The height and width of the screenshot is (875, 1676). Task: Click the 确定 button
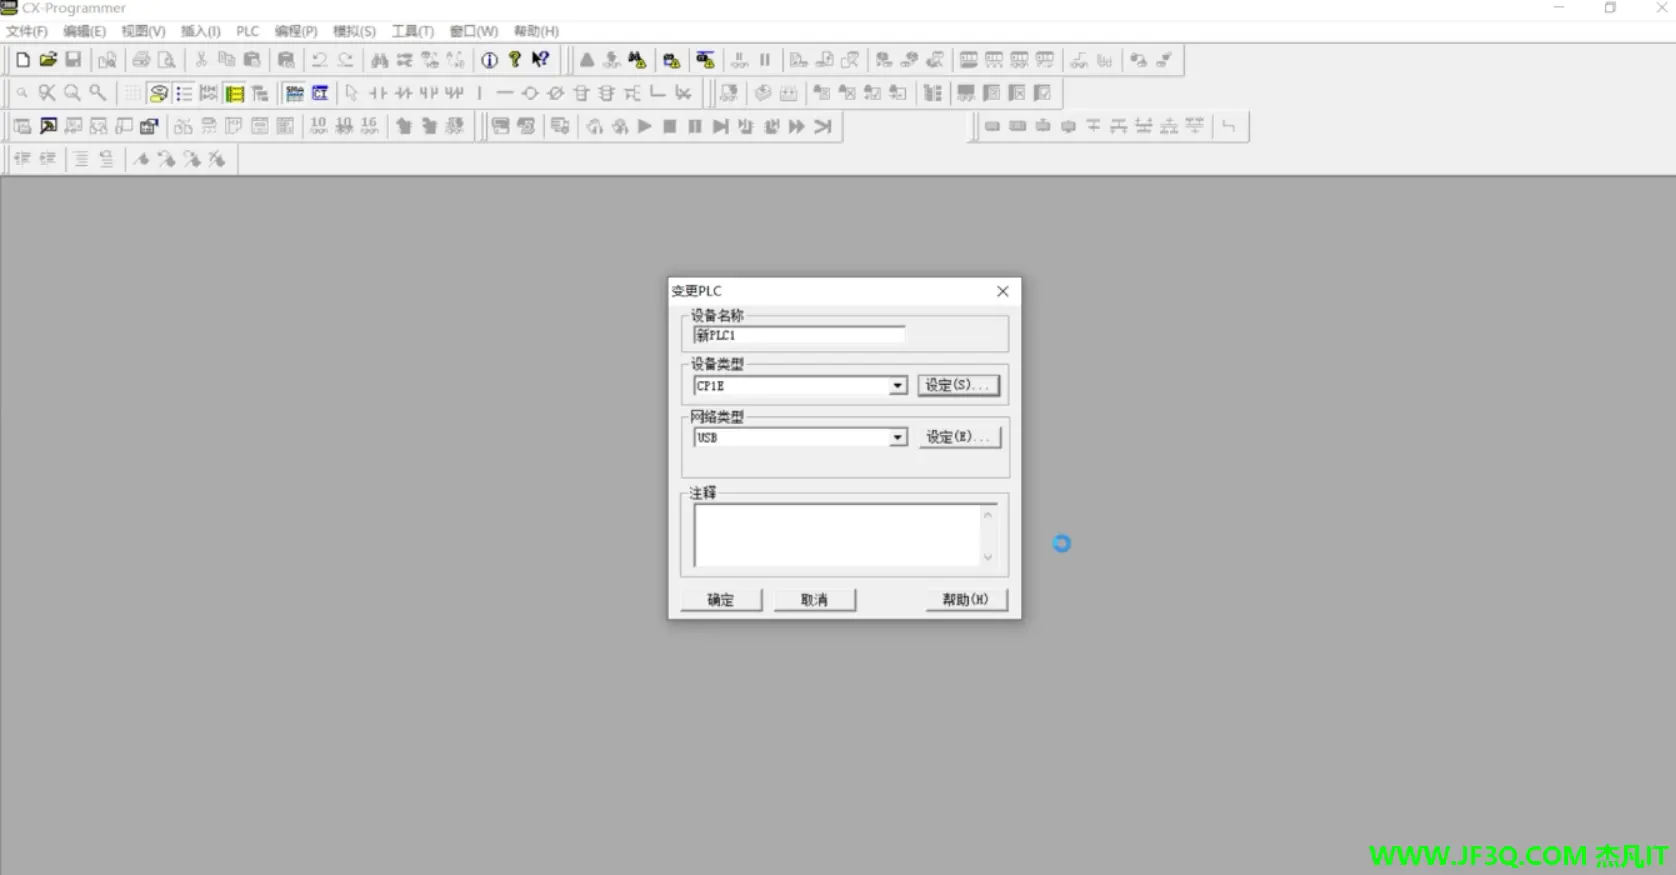(x=720, y=600)
